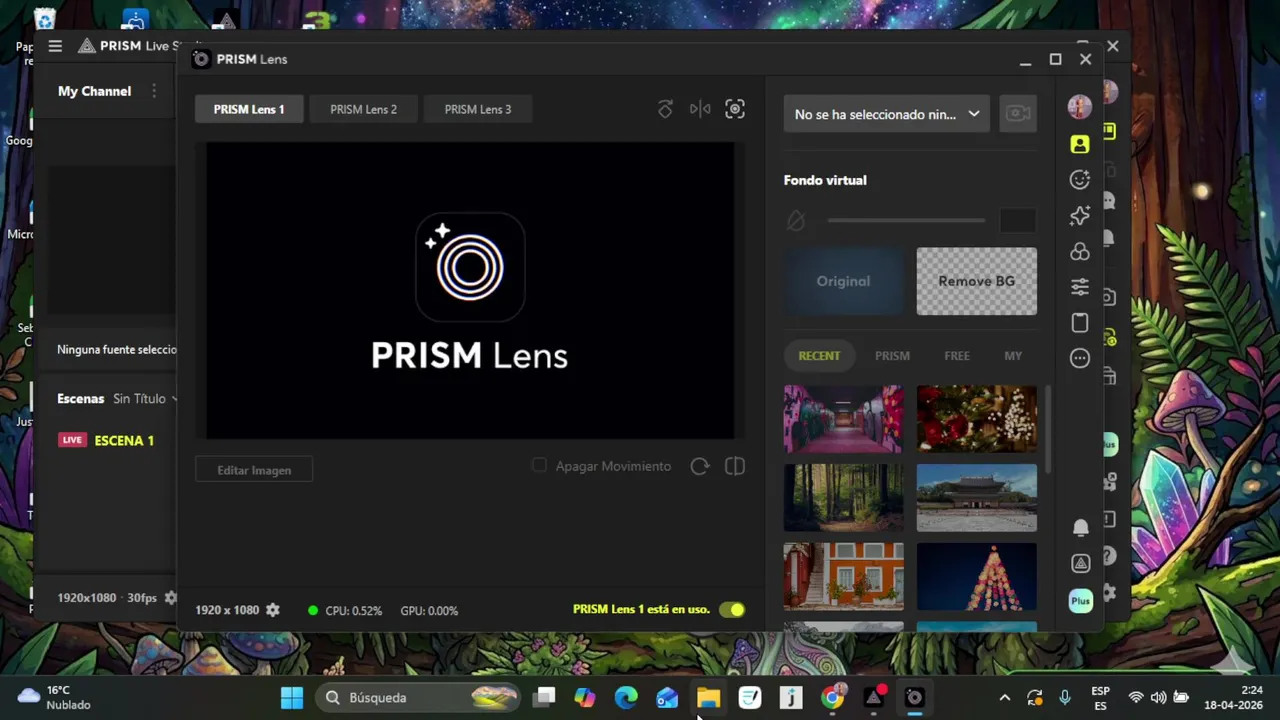Choose the orange building background thumbnail

tap(843, 577)
